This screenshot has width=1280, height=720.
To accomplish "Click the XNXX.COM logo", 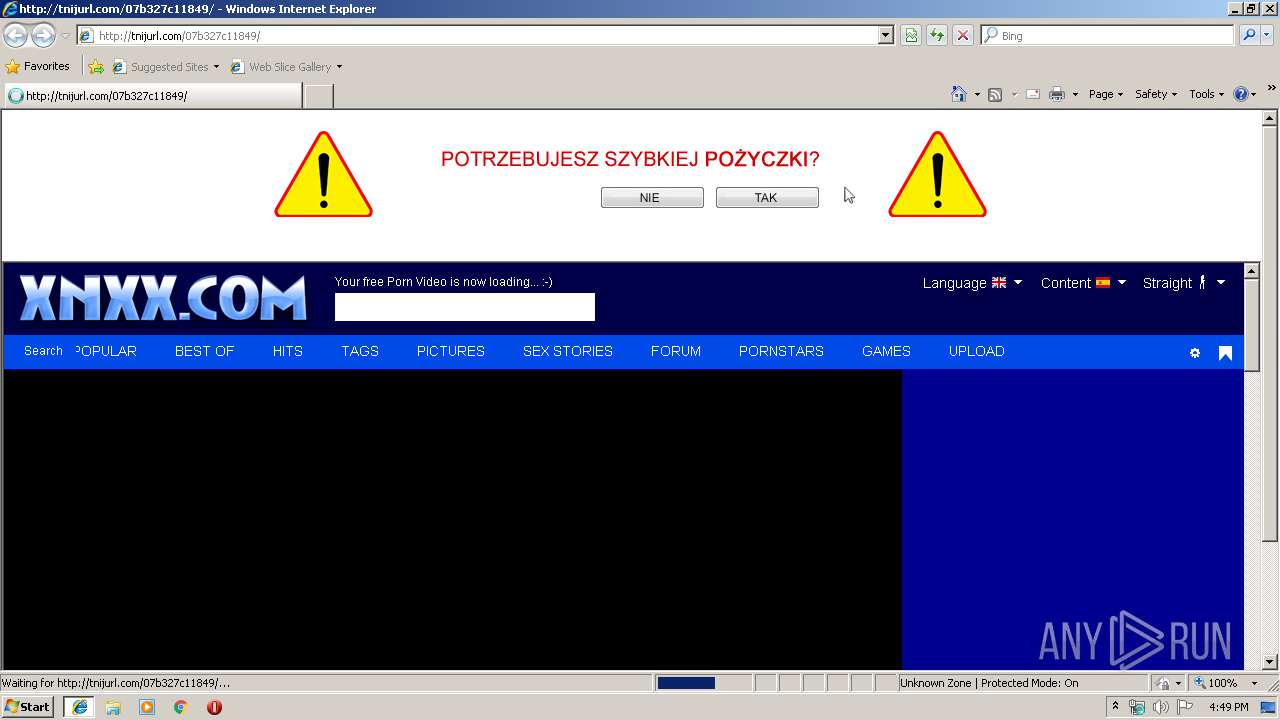I will [163, 298].
